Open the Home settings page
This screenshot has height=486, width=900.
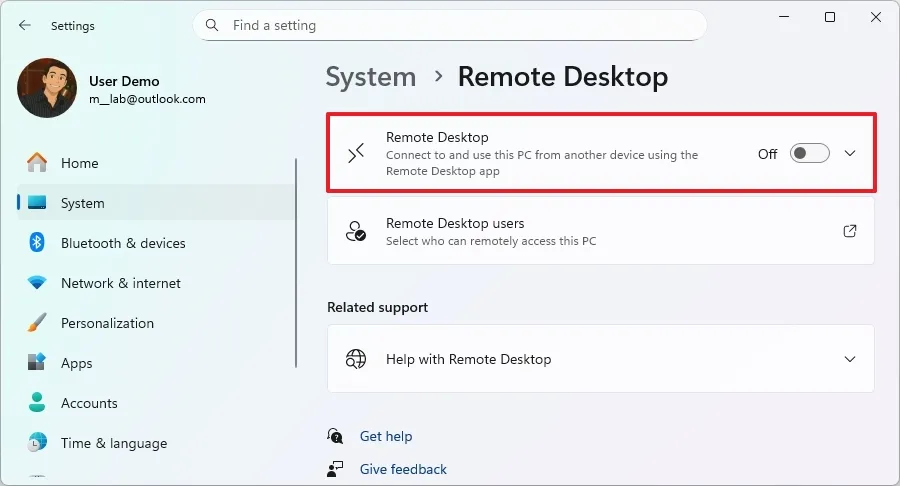(x=79, y=163)
